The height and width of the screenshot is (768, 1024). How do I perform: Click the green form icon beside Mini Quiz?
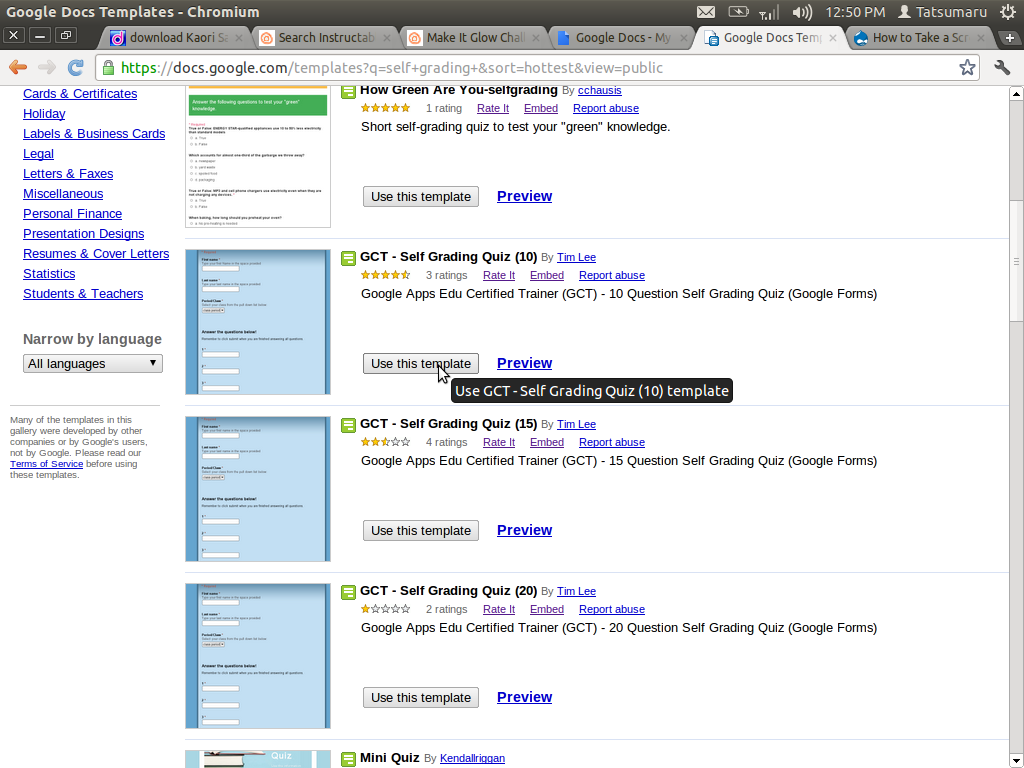(x=348, y=759)
